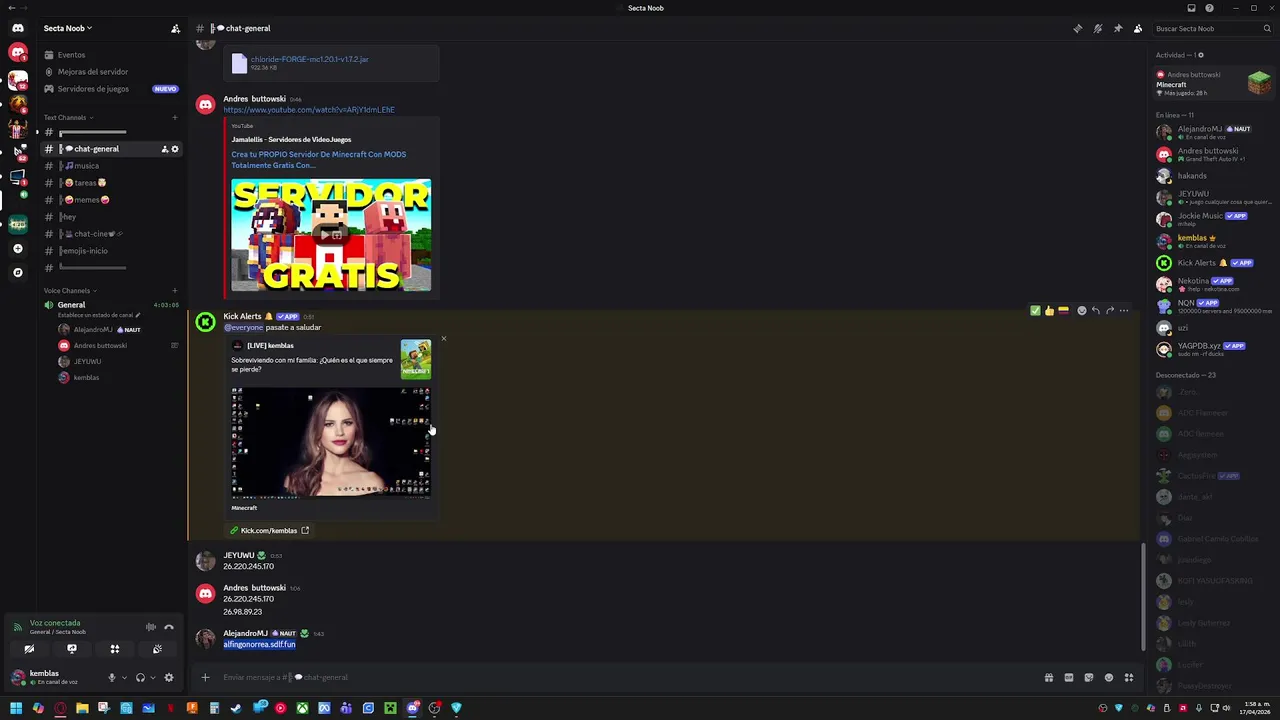1280x720 pixels.
Task: Open the Inbox icon in title bar
Action: pyautogui.click(x=1191, y=8)
